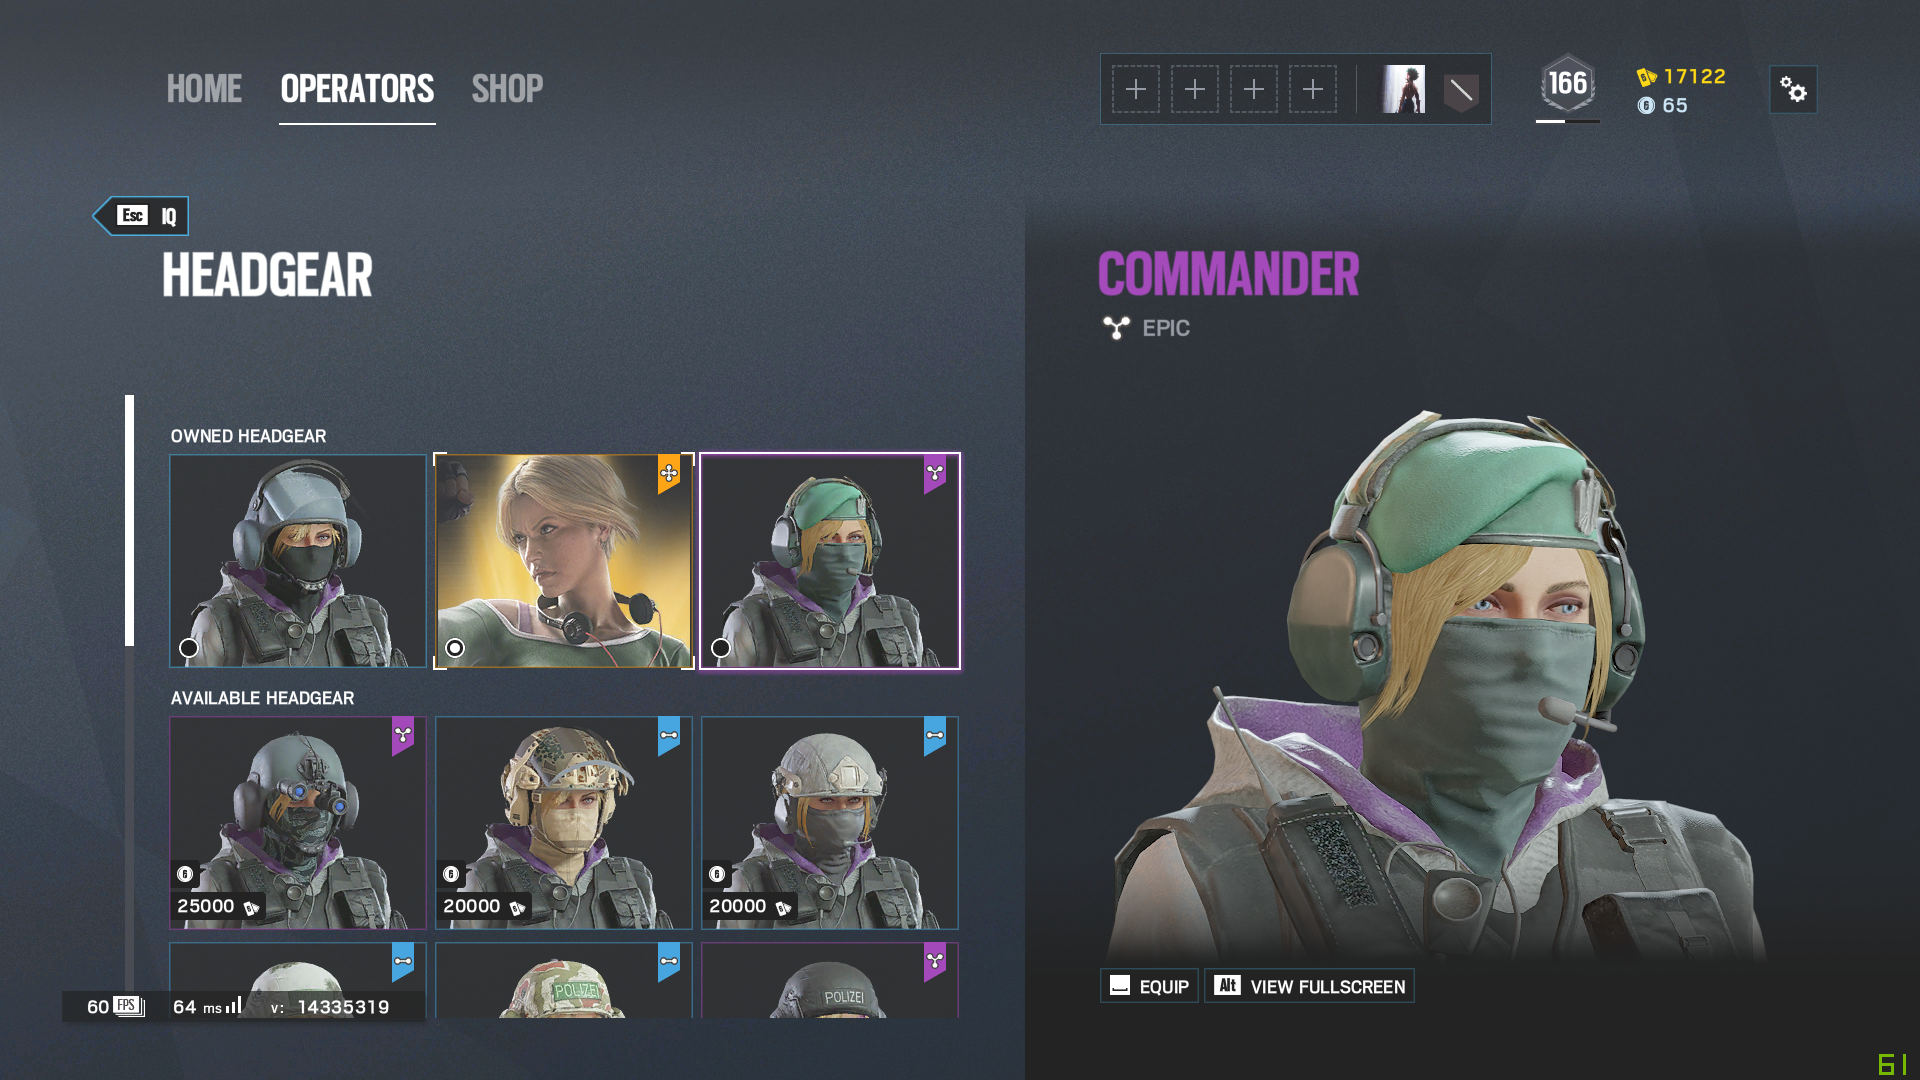Go back to IQ with Esc button
Viewport: 1920px width, 1080px height.
[x=141, y=216]
